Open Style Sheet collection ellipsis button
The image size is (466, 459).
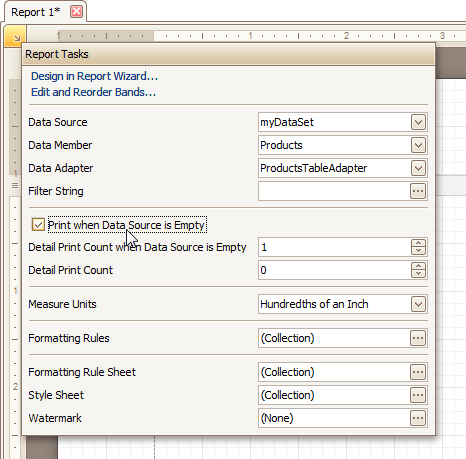tap(418, 395)
